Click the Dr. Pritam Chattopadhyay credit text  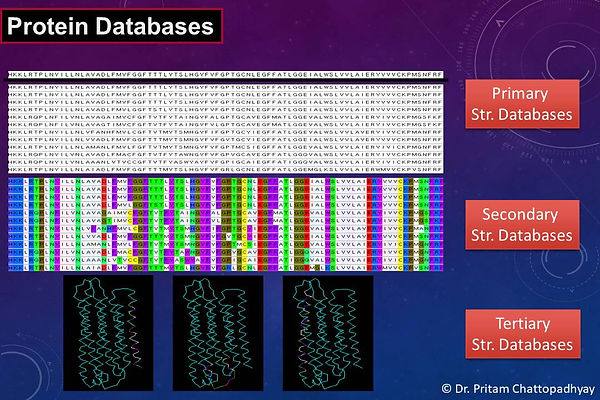click(x=518, y=389)
